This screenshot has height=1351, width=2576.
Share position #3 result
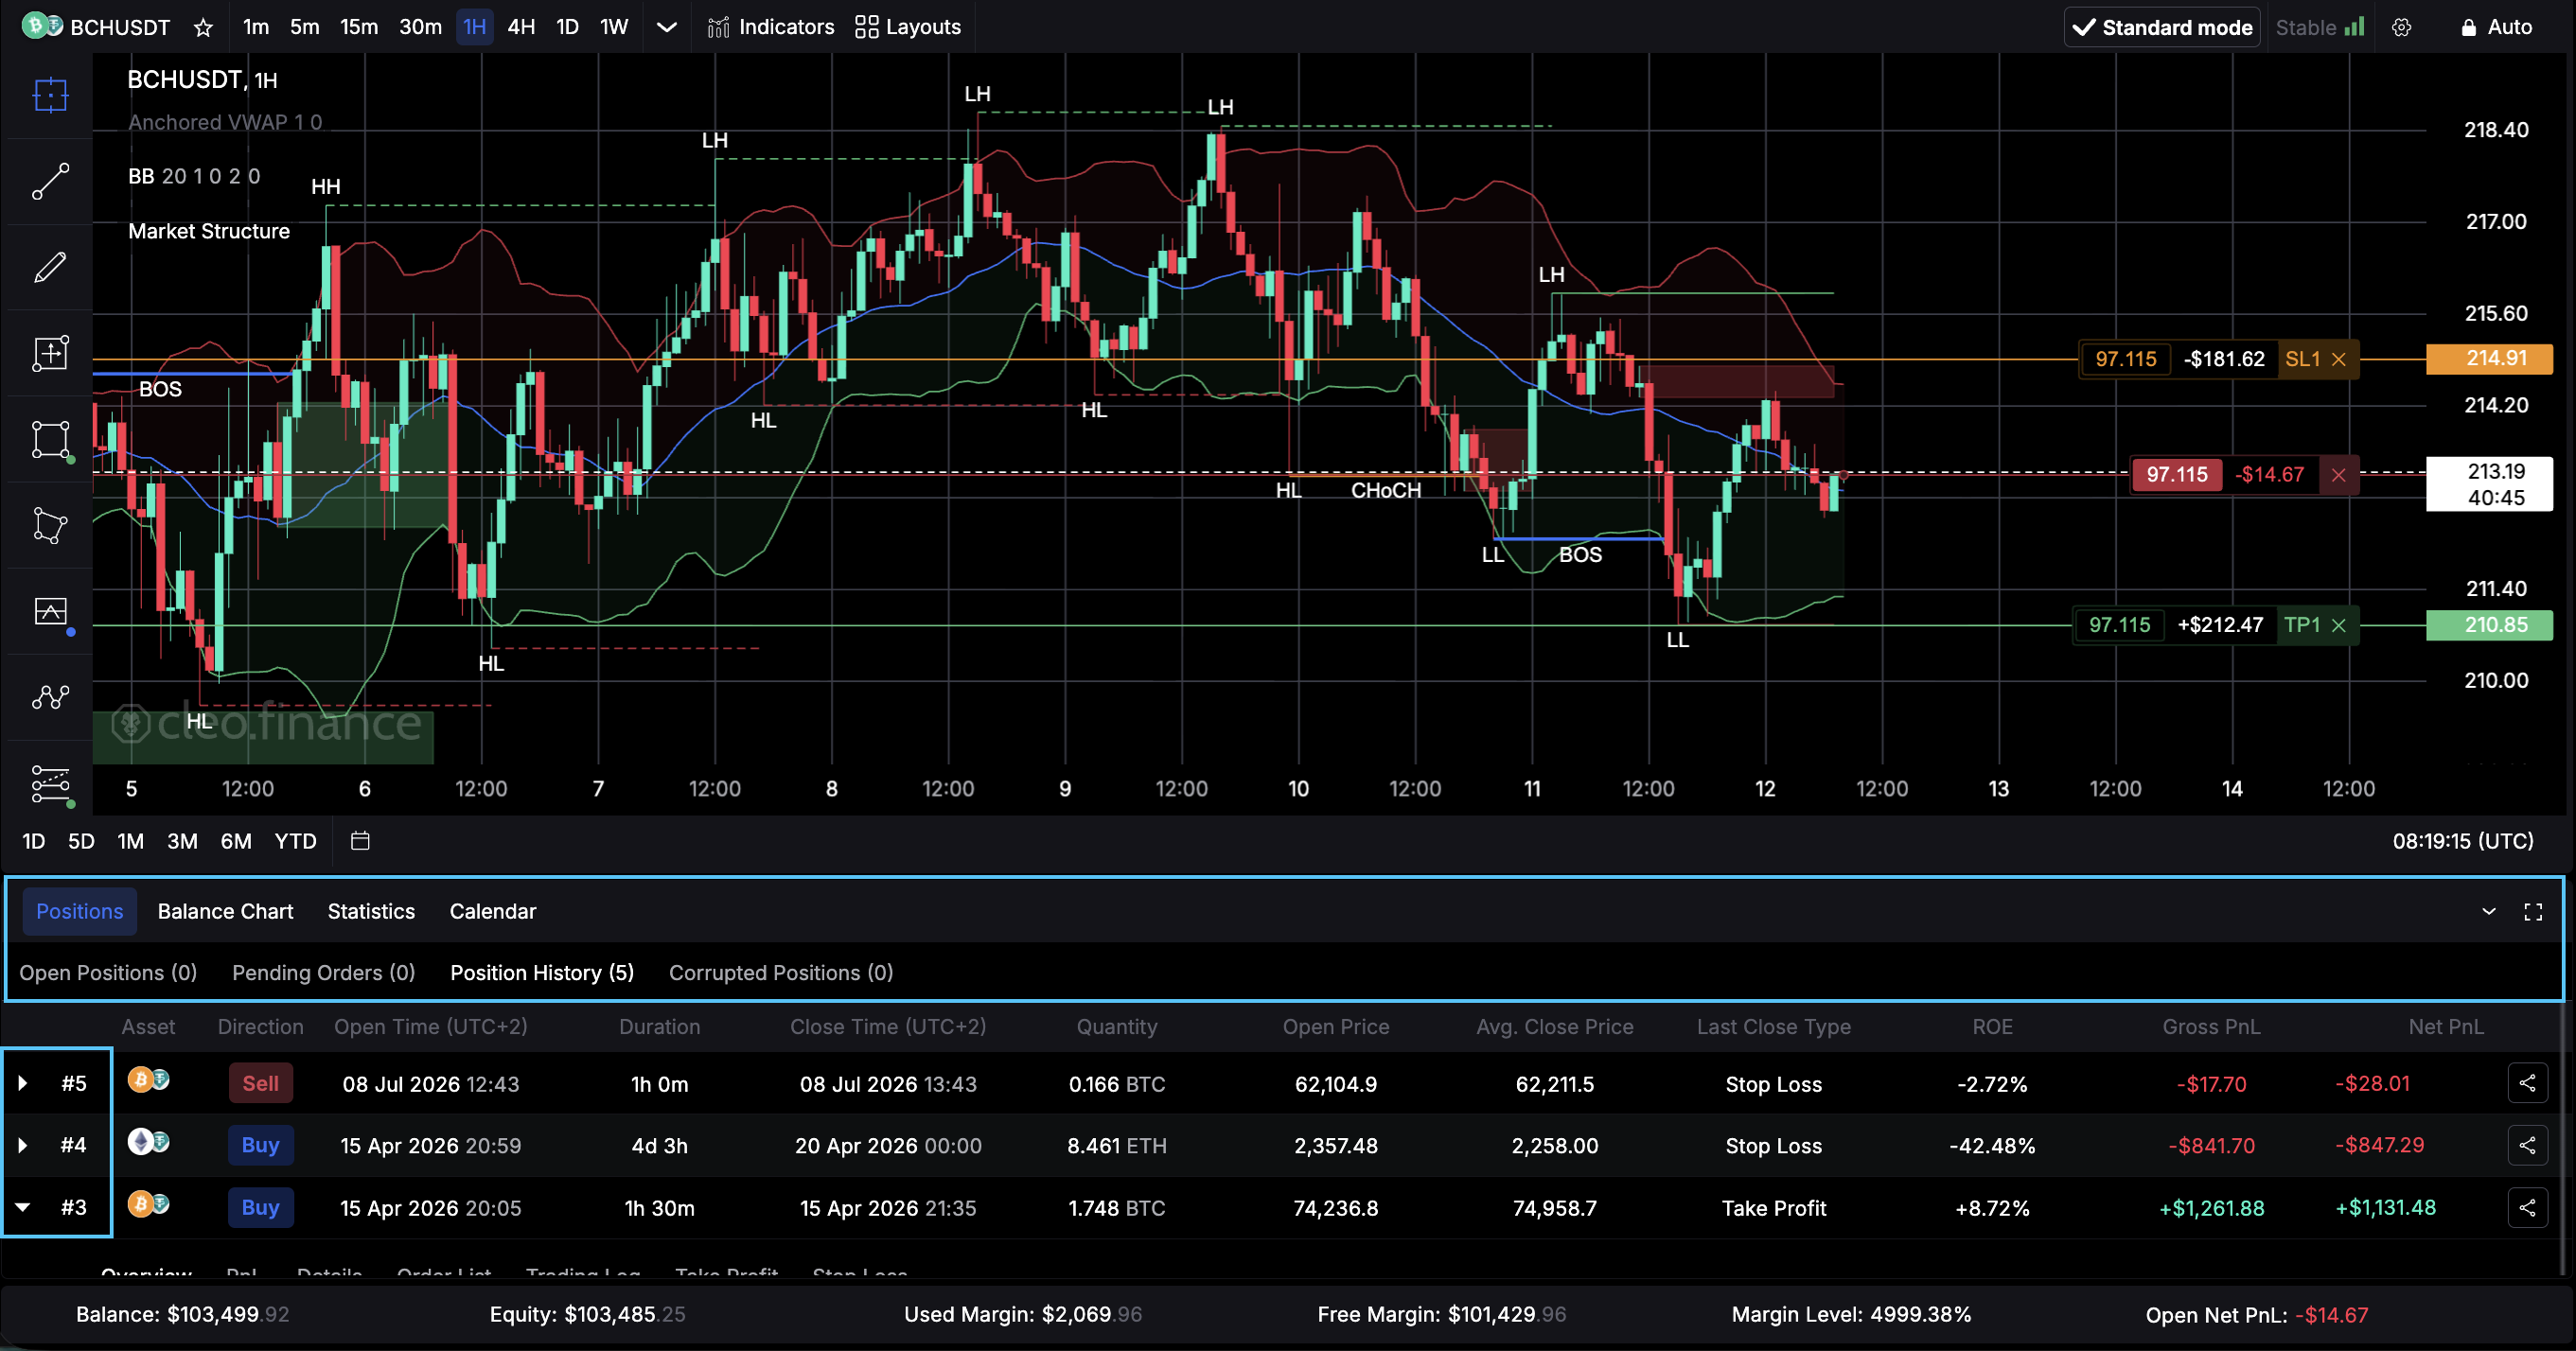2527,1207
